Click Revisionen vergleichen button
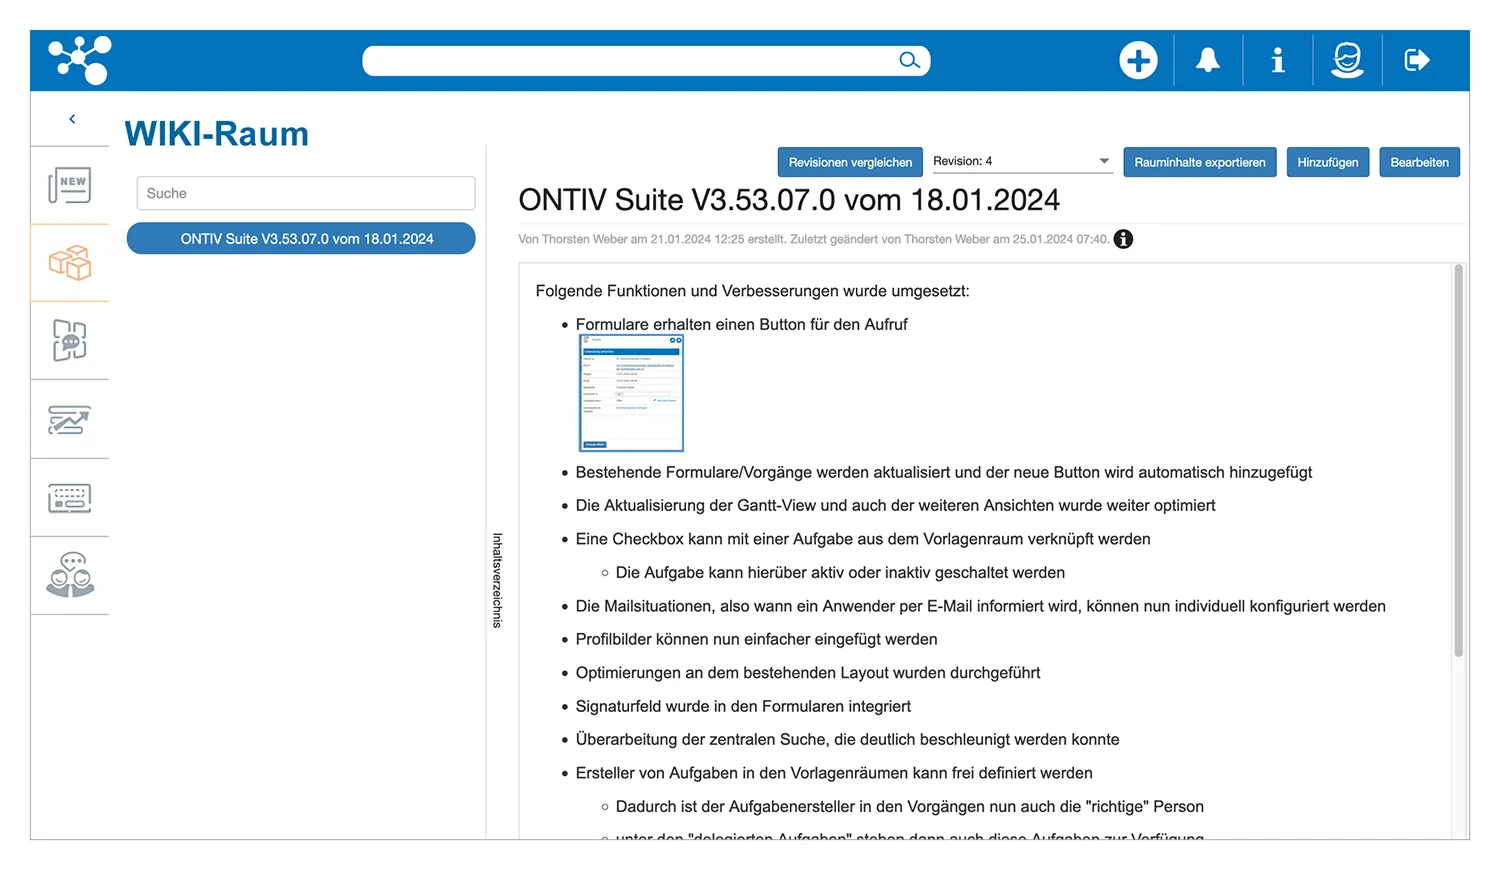Viewport: 1500px width, 870px height. pos(850,162)
